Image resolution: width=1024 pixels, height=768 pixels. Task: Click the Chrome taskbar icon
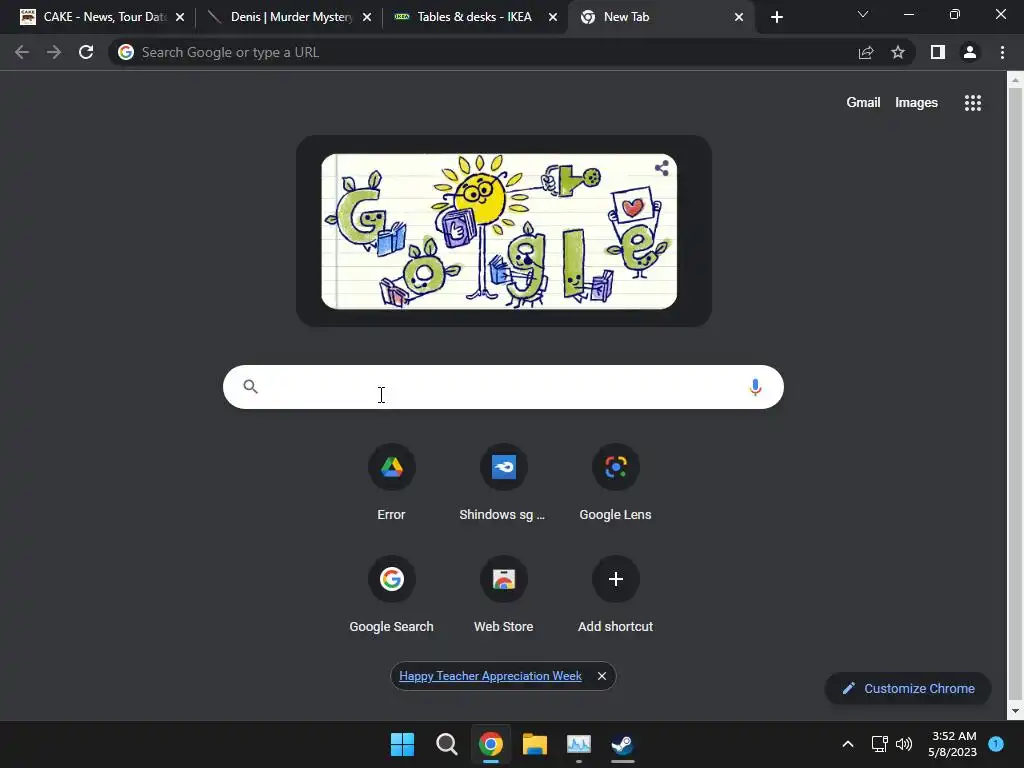pos(490,744)
